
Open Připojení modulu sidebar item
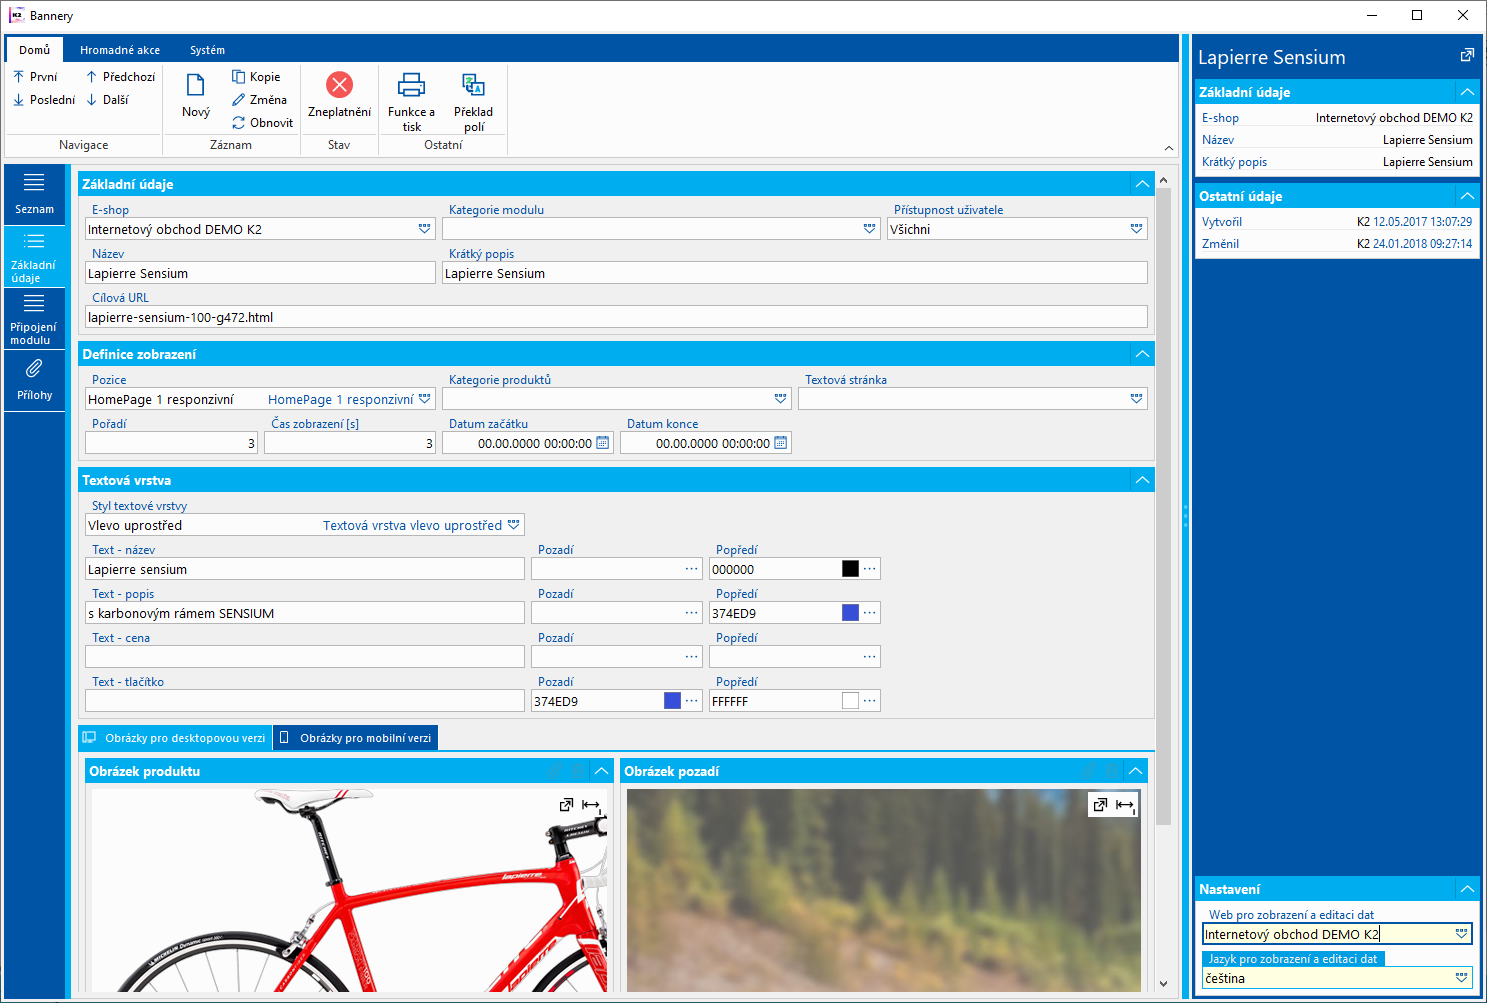click(x=34, y=319)
